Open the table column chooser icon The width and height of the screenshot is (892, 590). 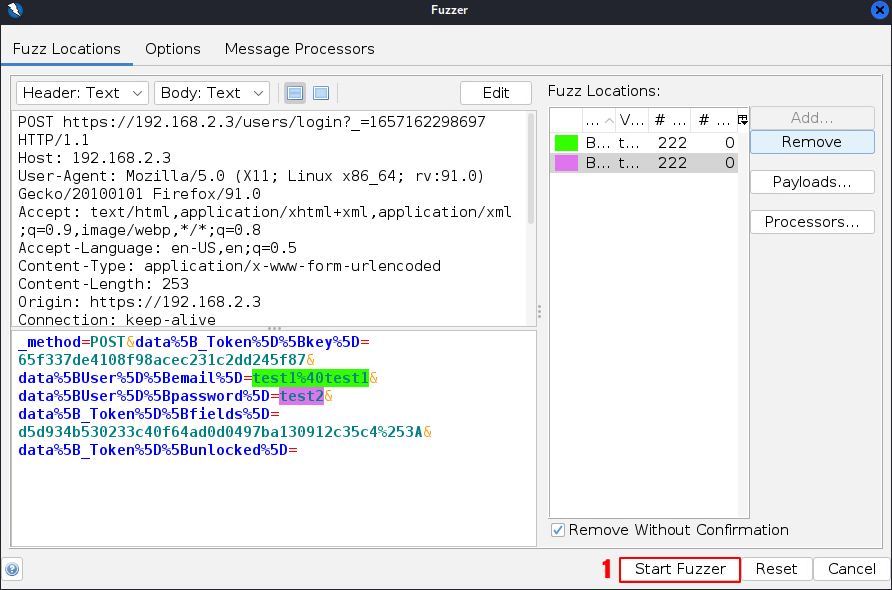tap(742, 120)
